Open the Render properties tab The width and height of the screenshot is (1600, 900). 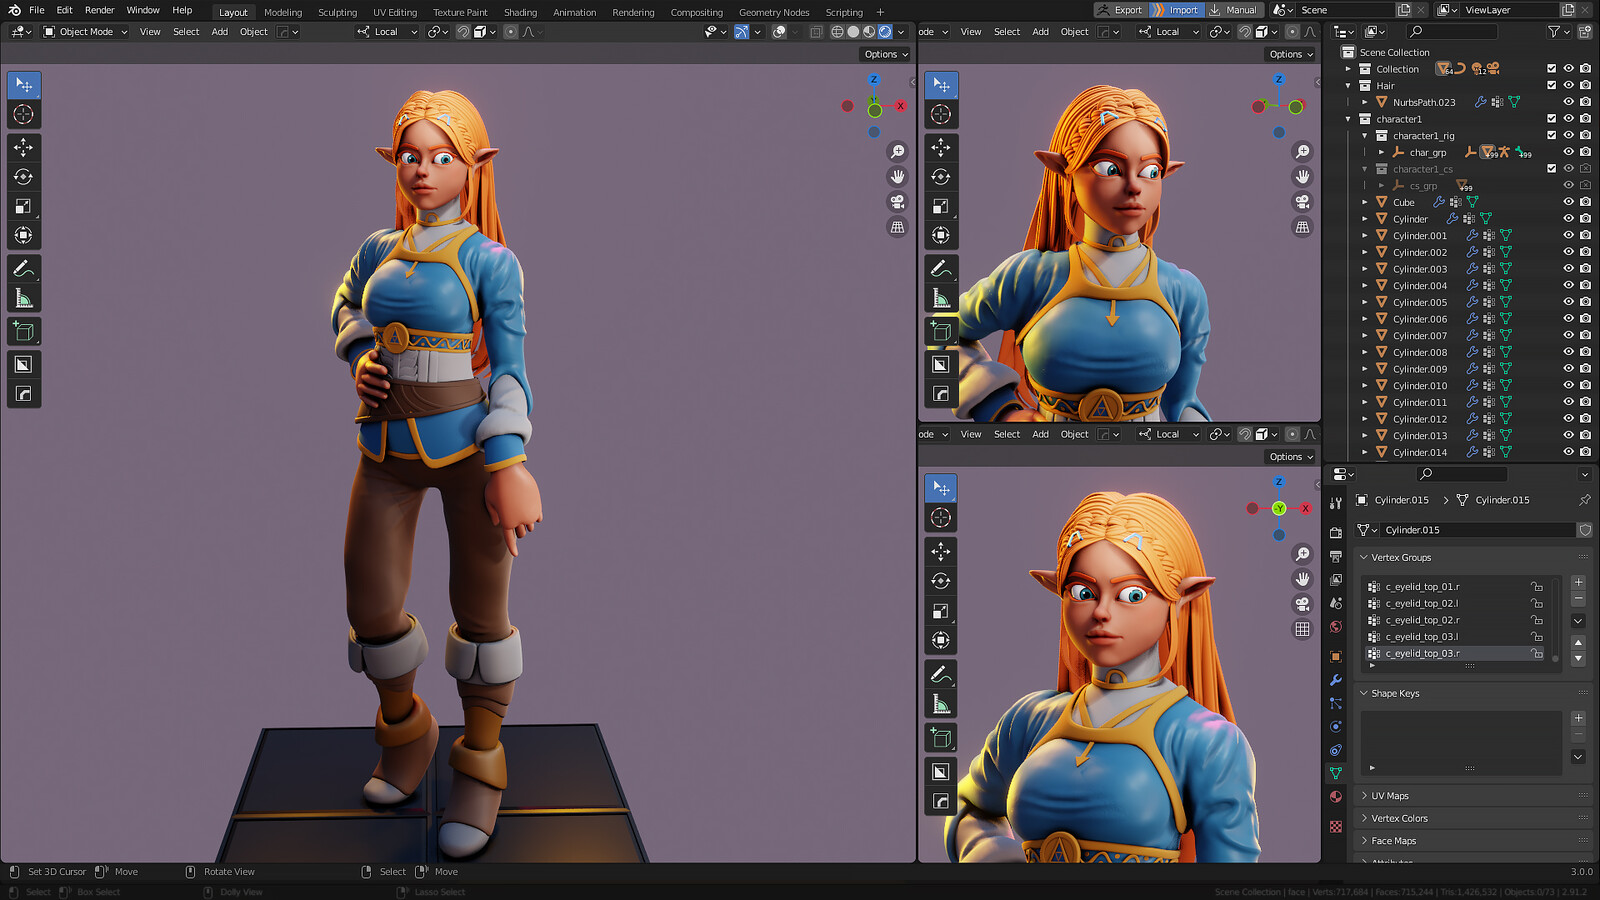[x=1336, y=532]
